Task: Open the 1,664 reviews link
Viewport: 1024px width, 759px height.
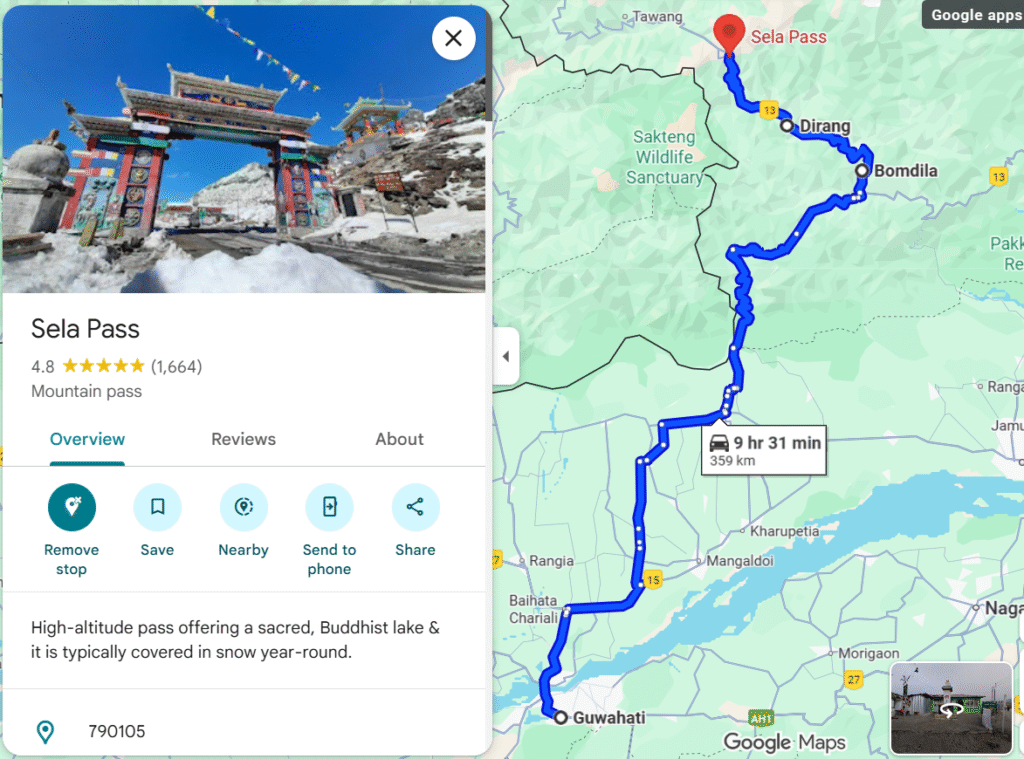Action: (176, 366)
